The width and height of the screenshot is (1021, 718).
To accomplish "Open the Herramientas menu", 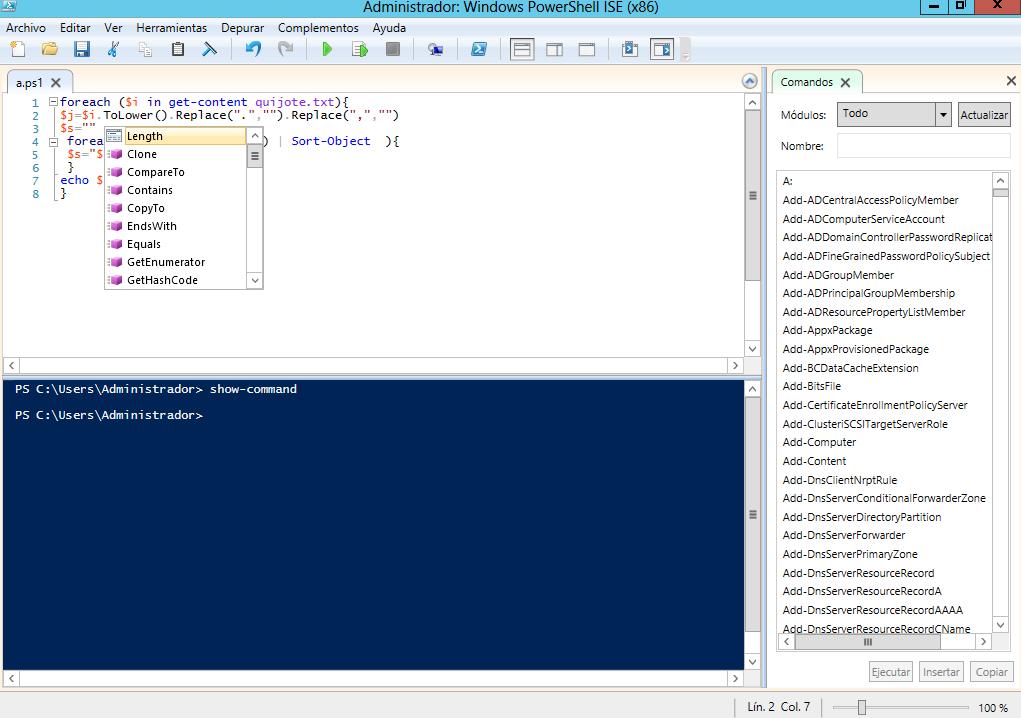I will [x=171, y=28].
